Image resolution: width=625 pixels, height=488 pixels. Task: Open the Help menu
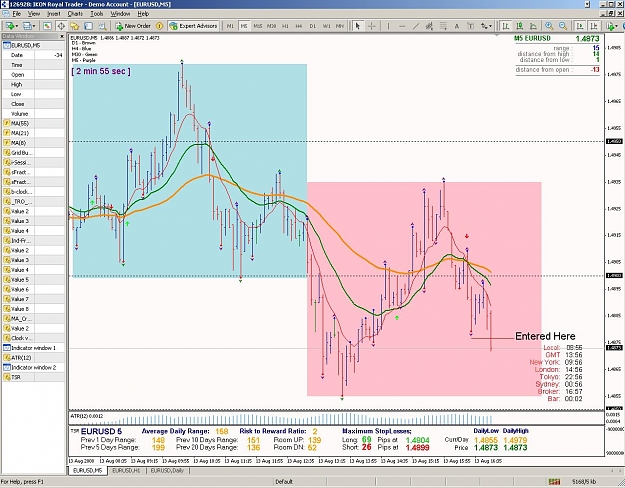click(143, 14)
